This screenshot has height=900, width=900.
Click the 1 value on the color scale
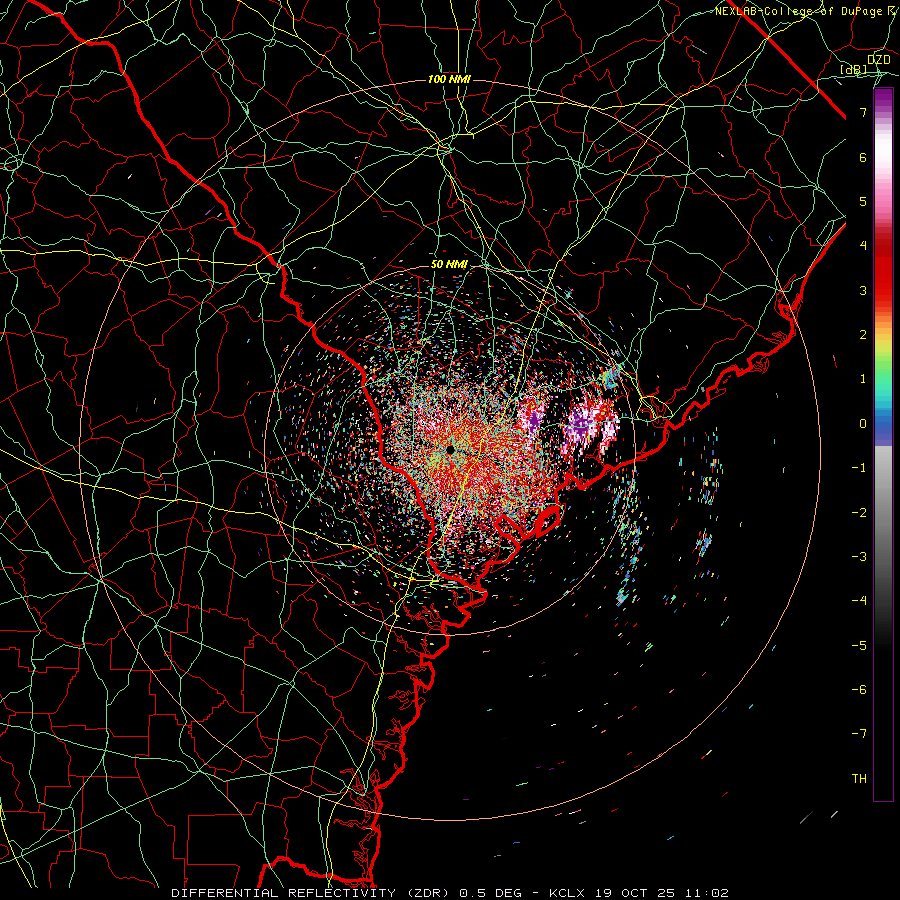pyautogui.click(x=863, y=379)
